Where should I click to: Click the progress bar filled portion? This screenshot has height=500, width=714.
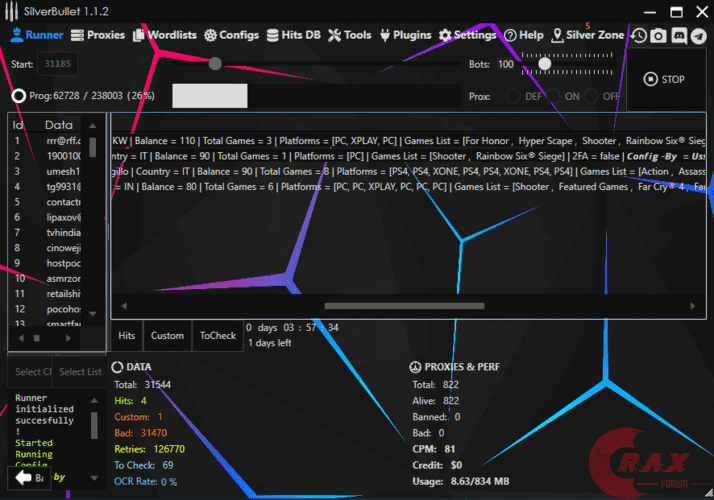[x=210, y=96]
